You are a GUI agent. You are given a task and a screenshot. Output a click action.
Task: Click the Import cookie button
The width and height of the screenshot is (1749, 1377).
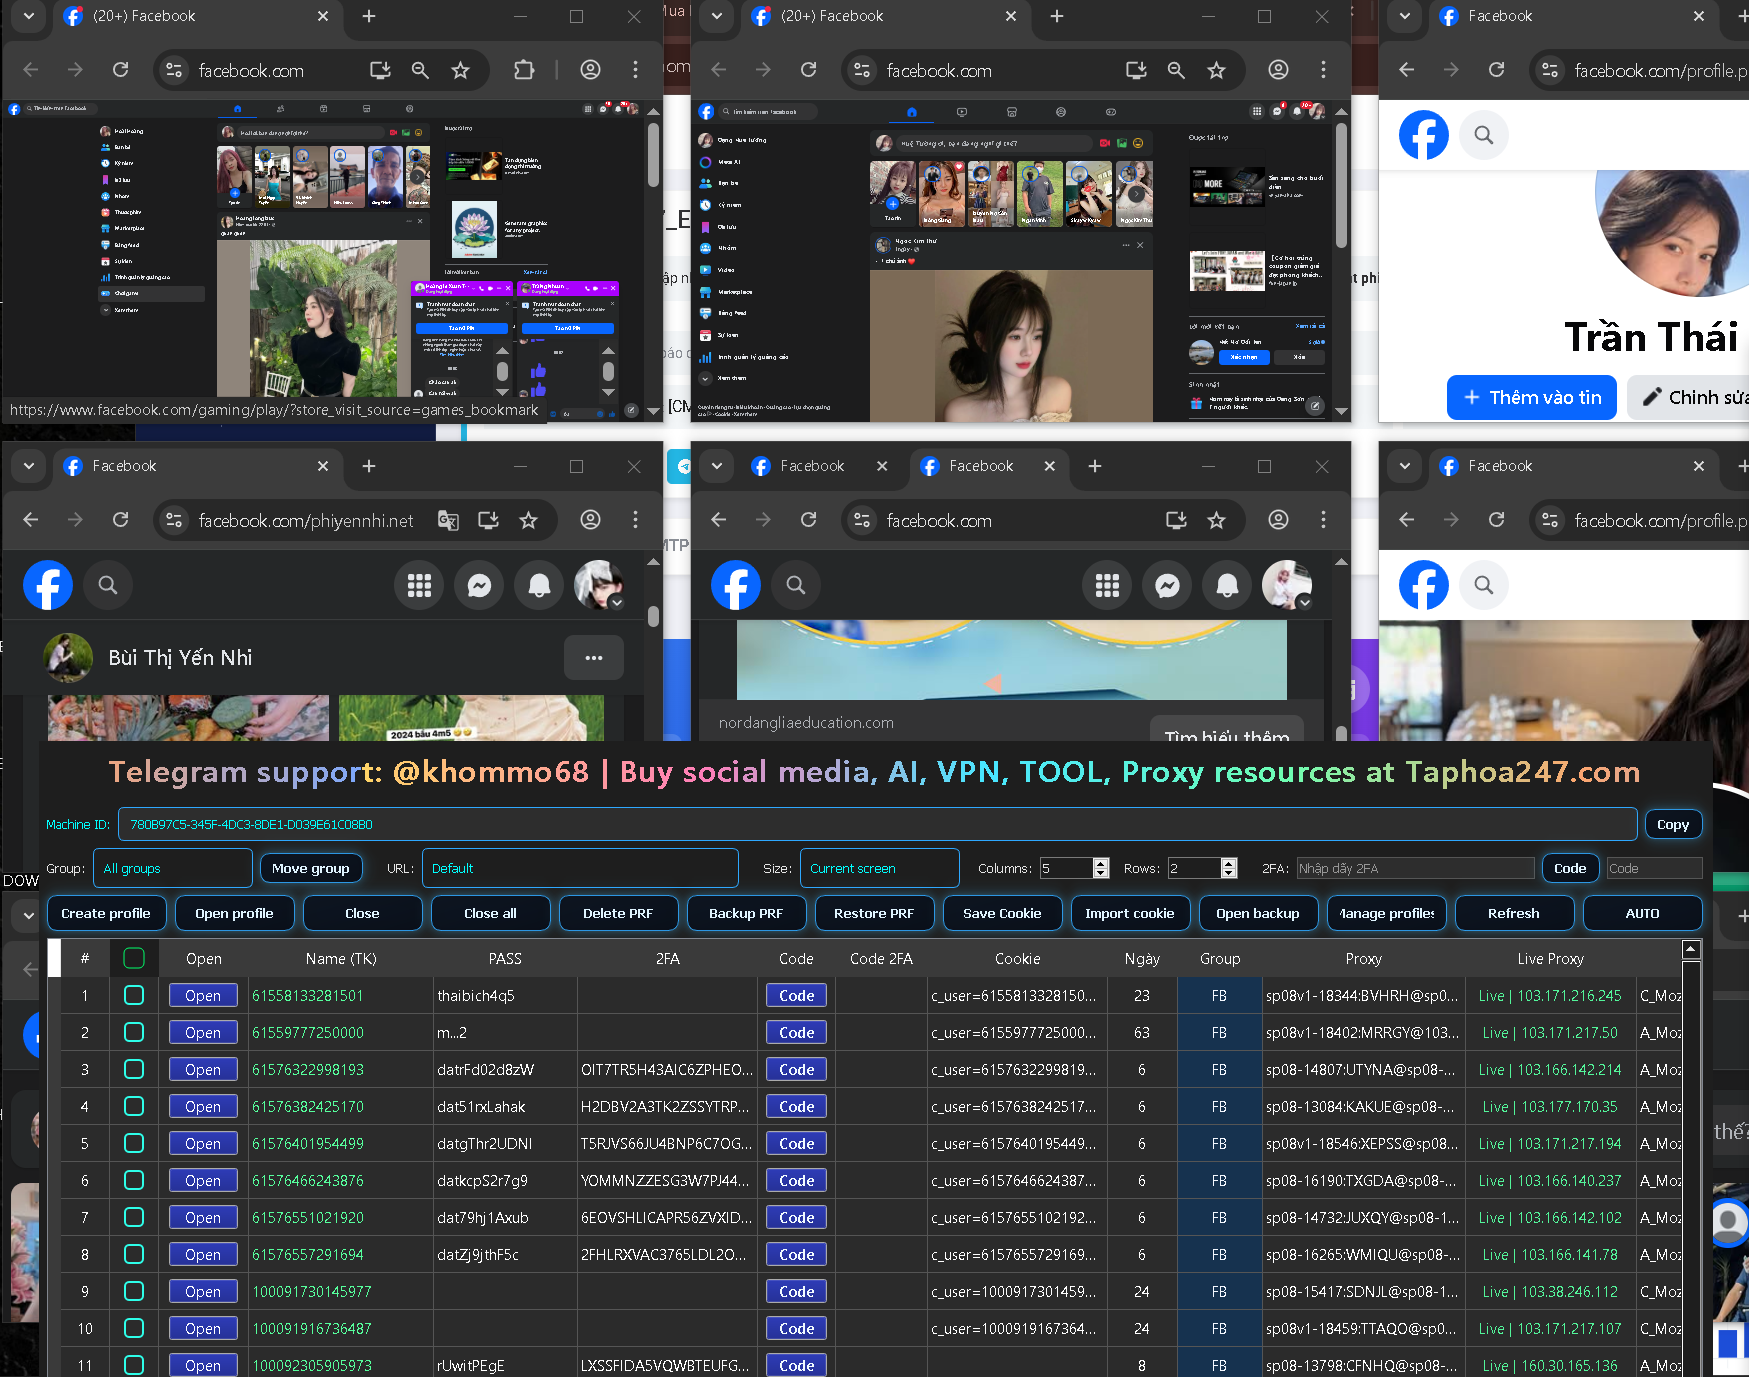pyautogui.click(x=1130, y=913)
